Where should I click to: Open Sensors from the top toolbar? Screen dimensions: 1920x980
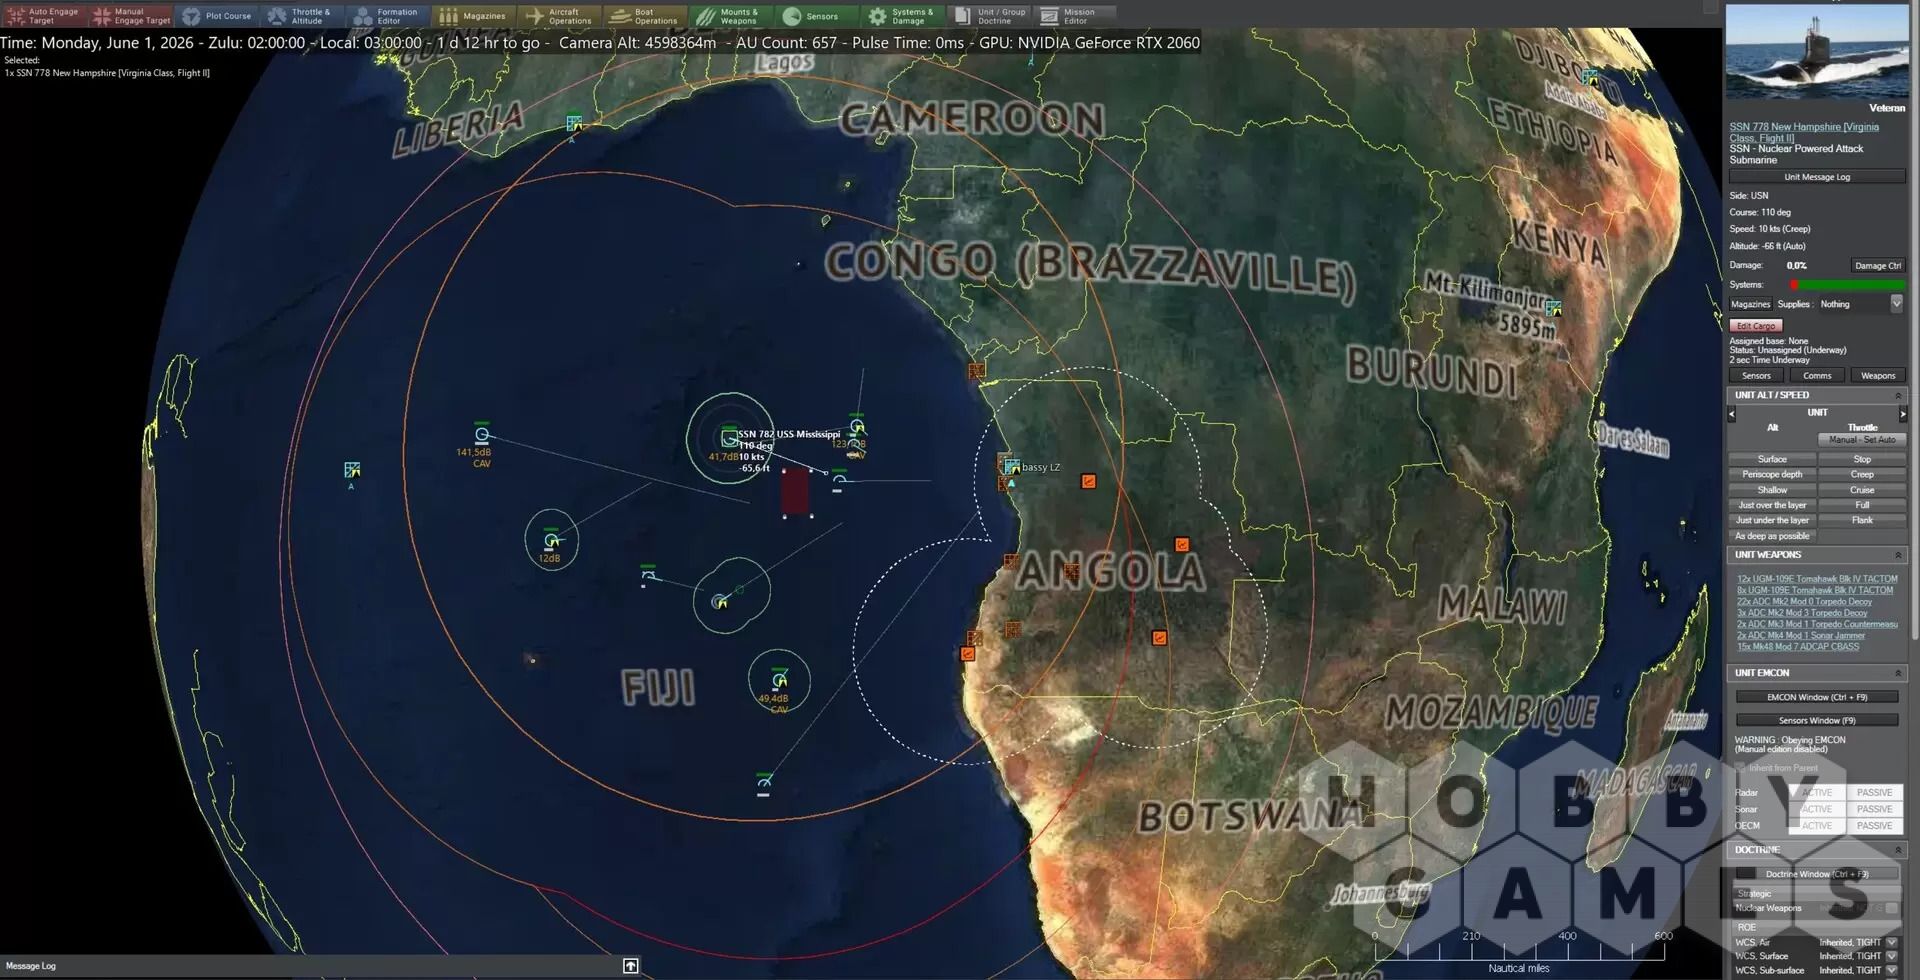coord(816,16)
